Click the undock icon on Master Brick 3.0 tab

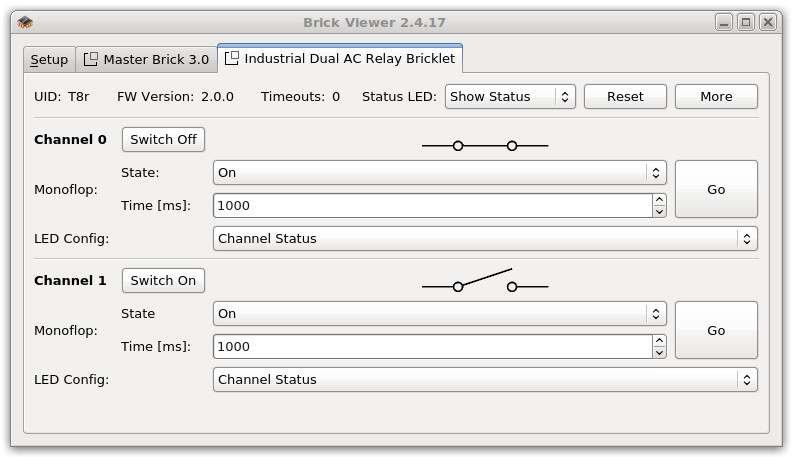coord(91,59)
